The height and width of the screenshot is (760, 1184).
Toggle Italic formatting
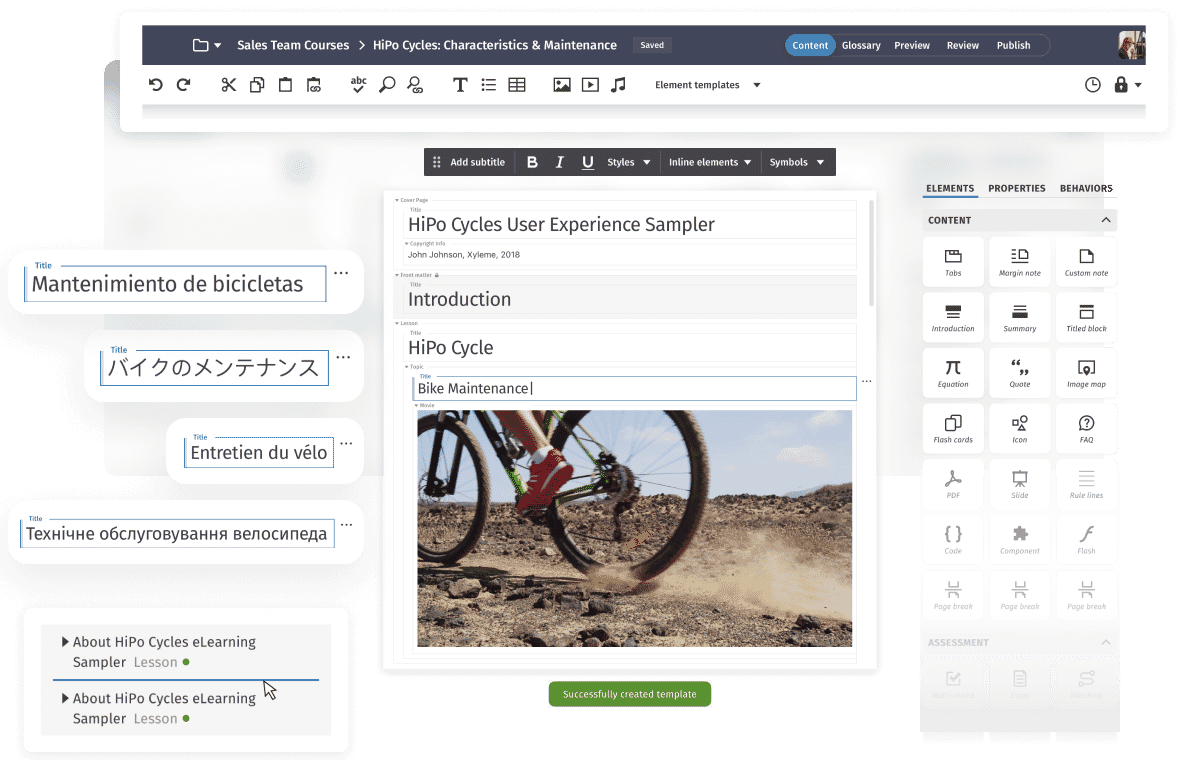pyautogui.click(x=560, y=162)
